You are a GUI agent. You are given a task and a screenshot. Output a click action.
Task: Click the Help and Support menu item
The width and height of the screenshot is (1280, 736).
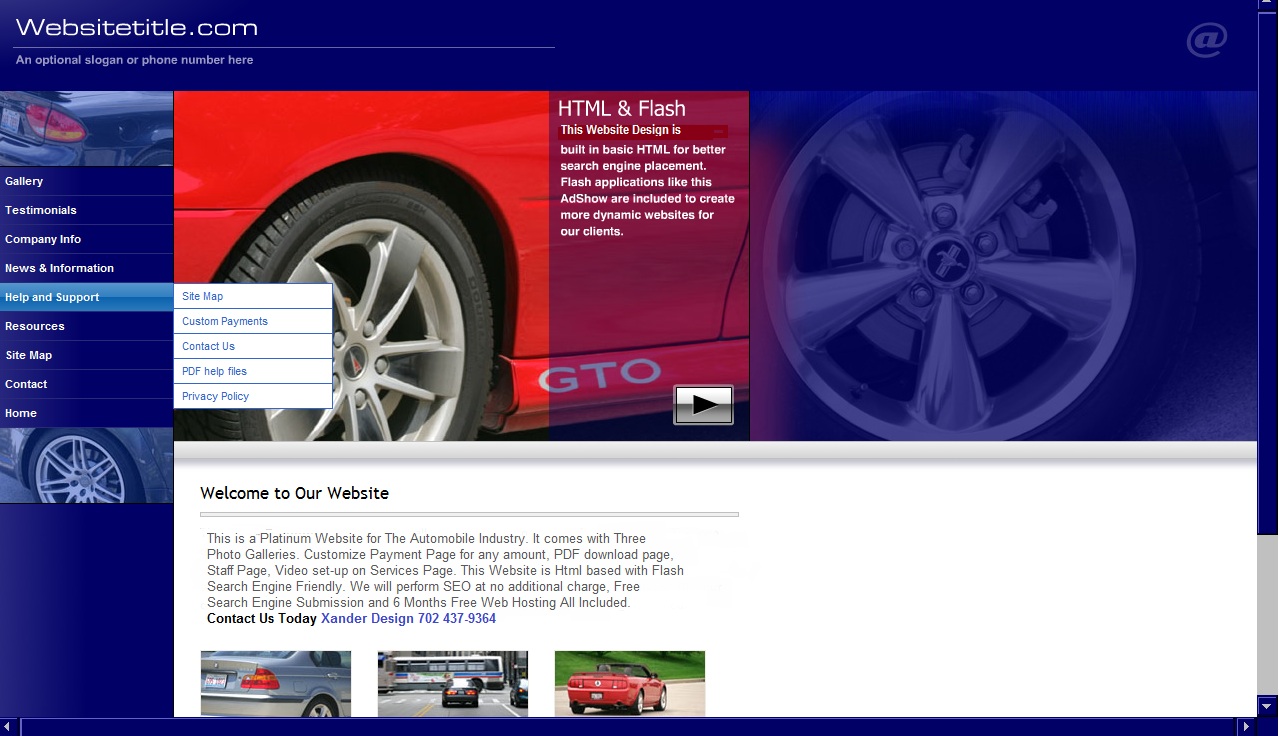pyautogui.click(x=87, y=297)
